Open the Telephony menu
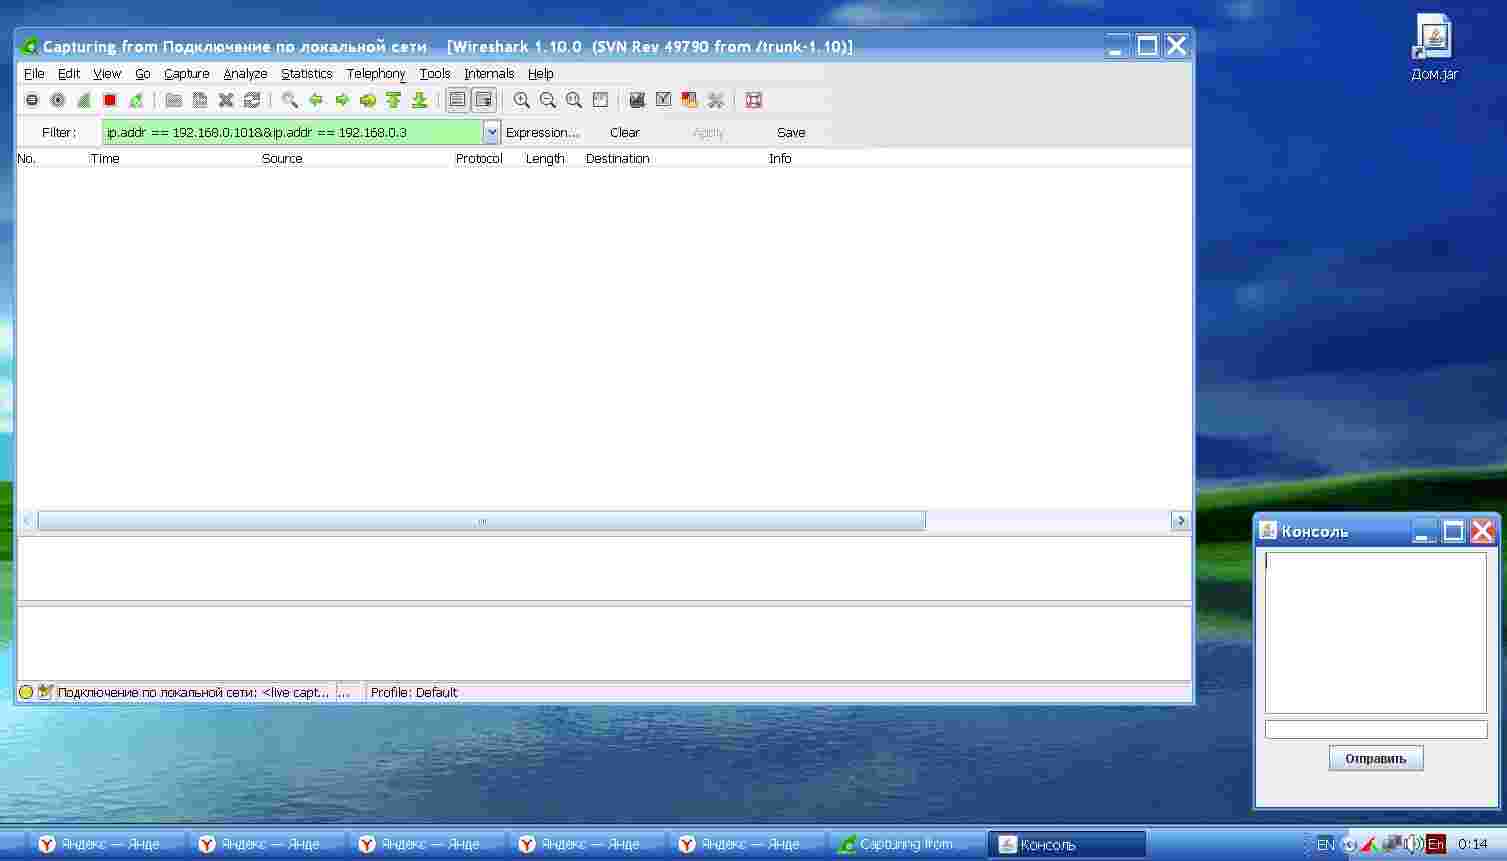The image size is (1507, 861). tap(376, 74)
